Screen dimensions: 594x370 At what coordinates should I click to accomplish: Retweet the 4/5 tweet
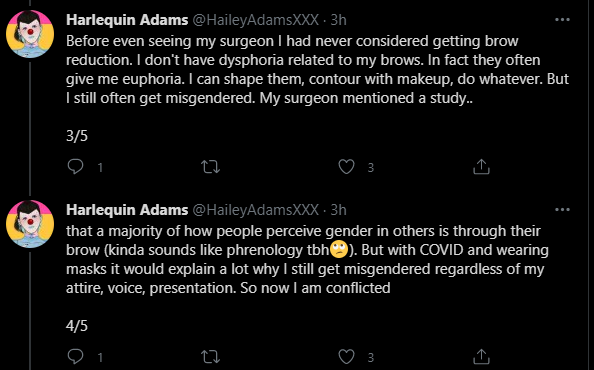(x=210, y=357)
